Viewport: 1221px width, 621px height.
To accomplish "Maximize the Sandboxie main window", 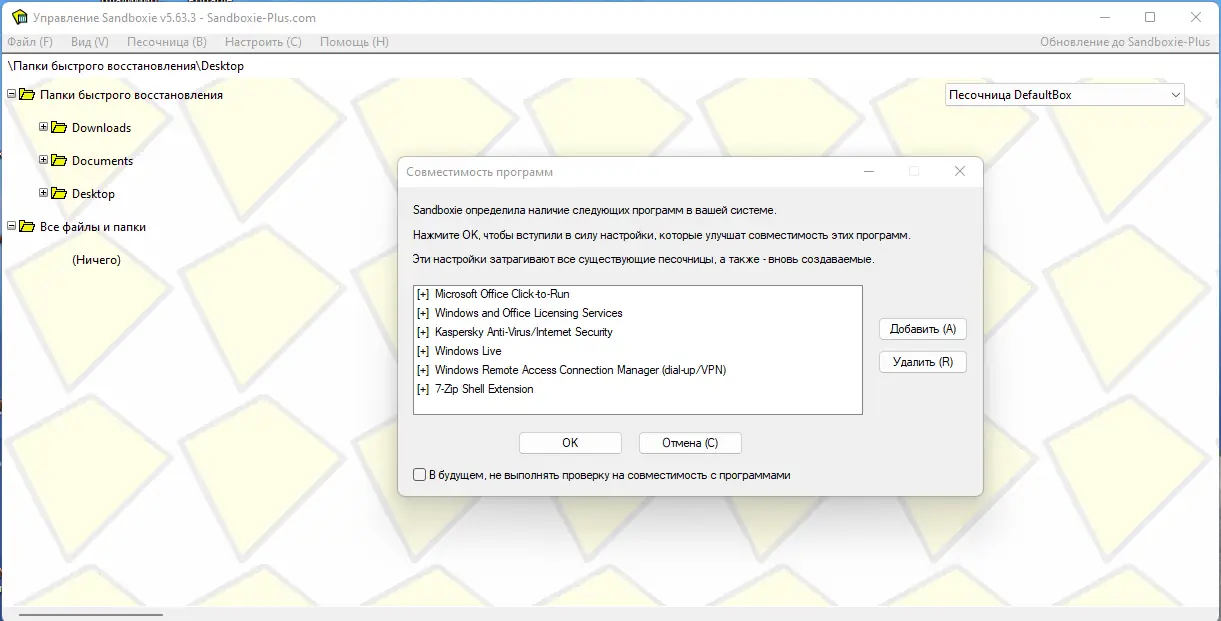I will click(x=1150, y=17).
